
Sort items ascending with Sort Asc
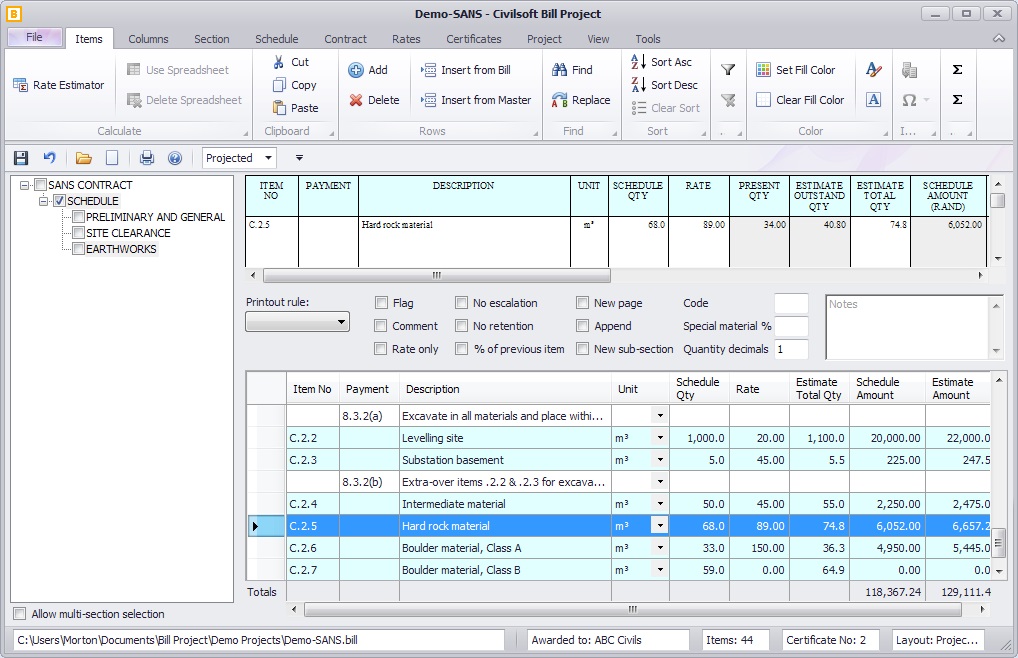pyautogui.click(x=662, y=62)
